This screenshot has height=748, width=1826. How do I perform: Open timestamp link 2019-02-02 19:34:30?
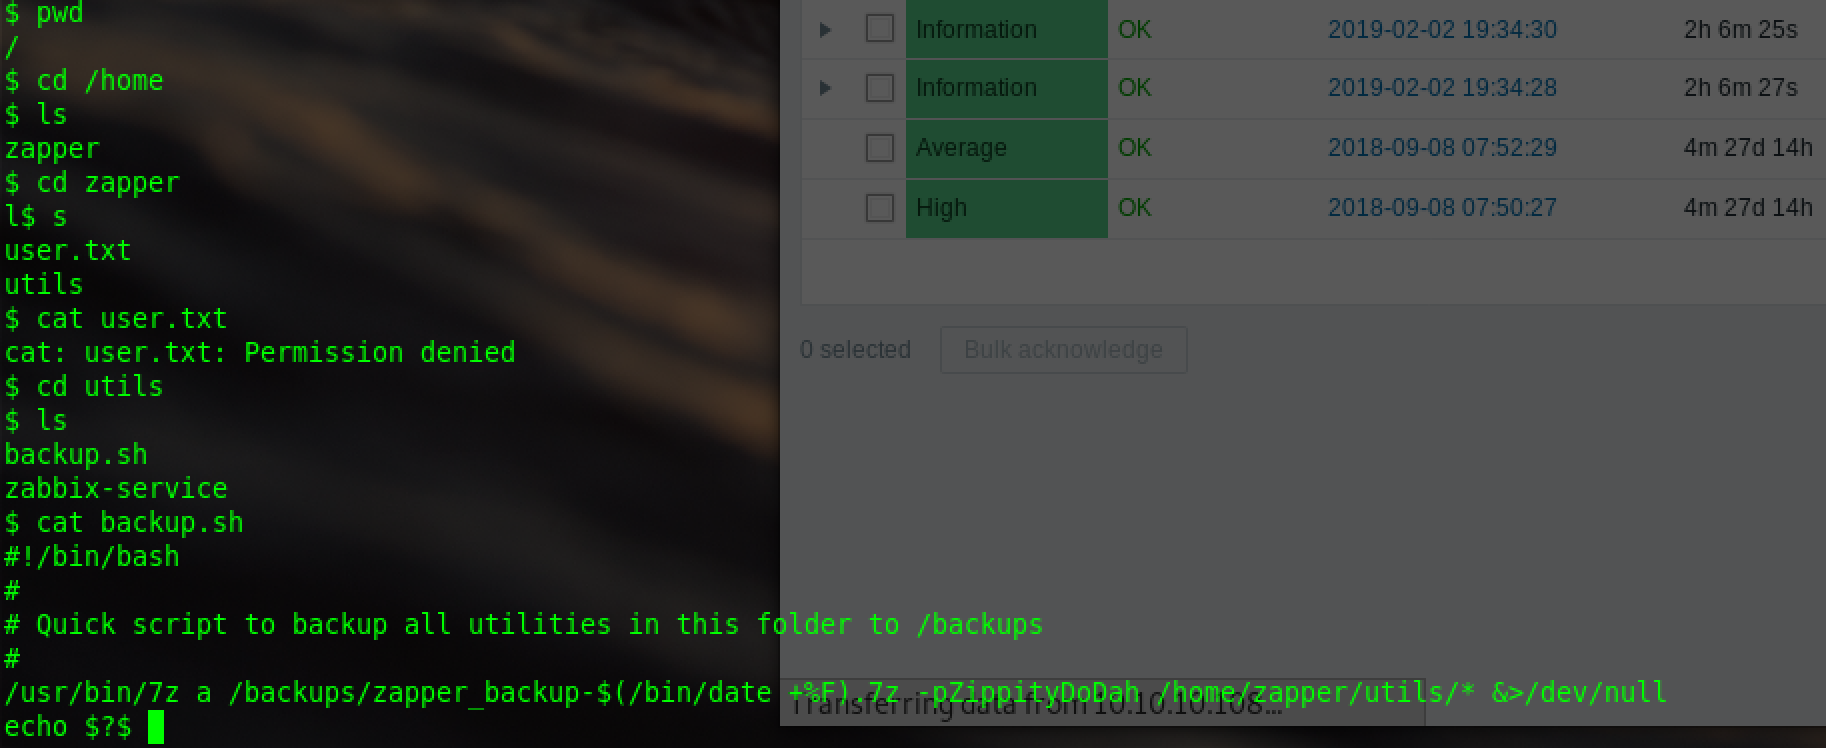click(x=1442, y=30)
